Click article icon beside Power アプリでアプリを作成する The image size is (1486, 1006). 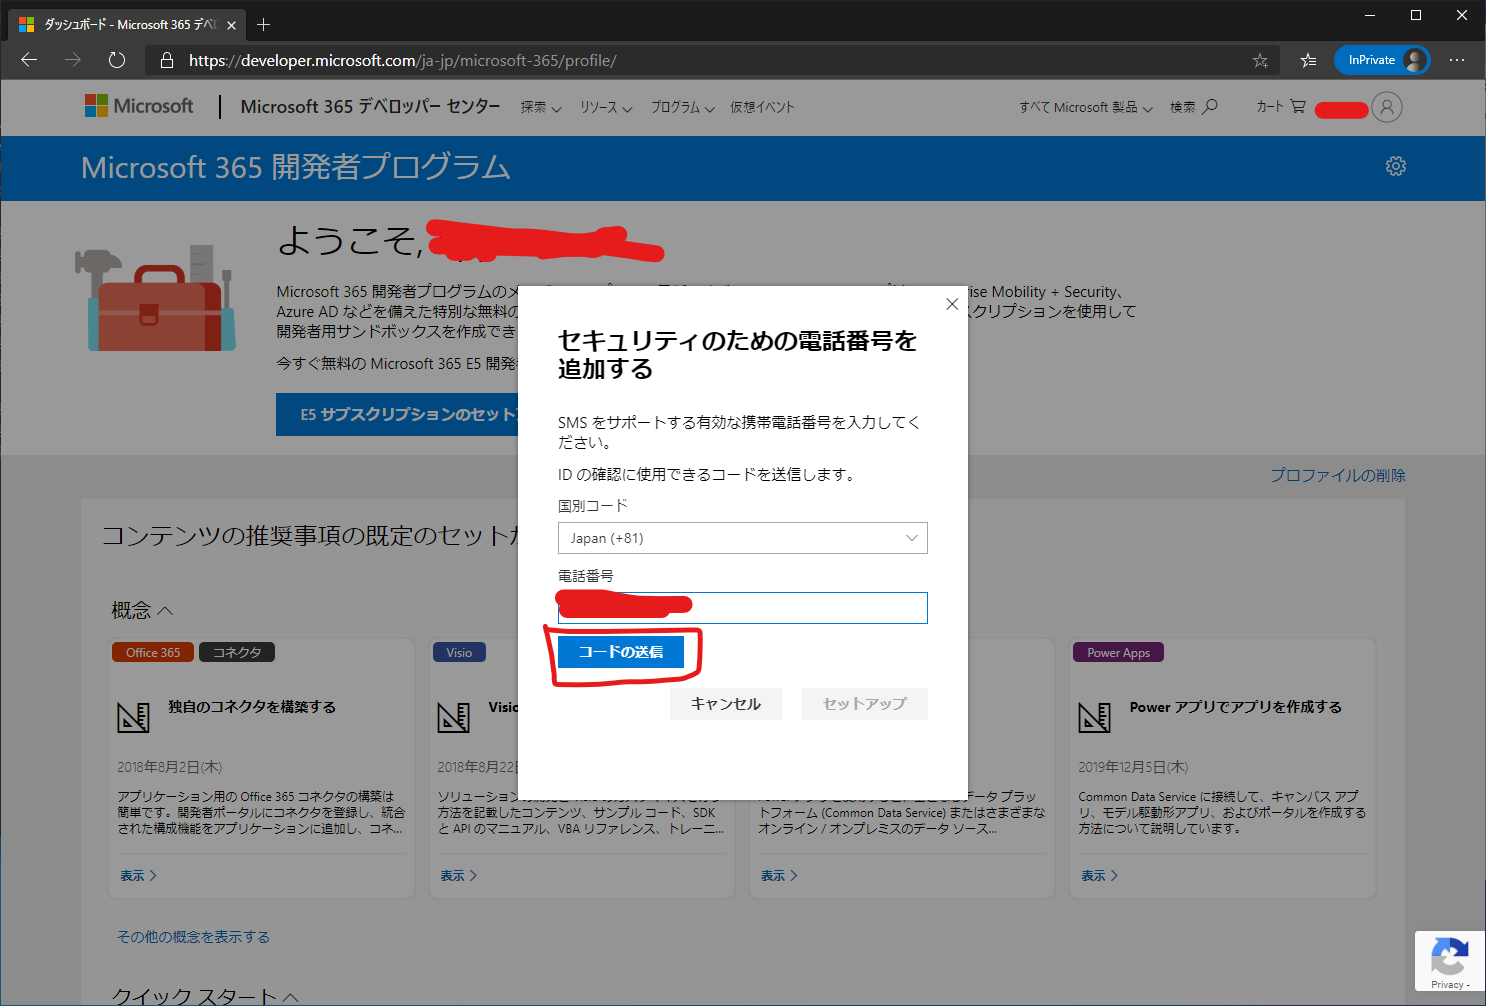[x=1094, y=717]
